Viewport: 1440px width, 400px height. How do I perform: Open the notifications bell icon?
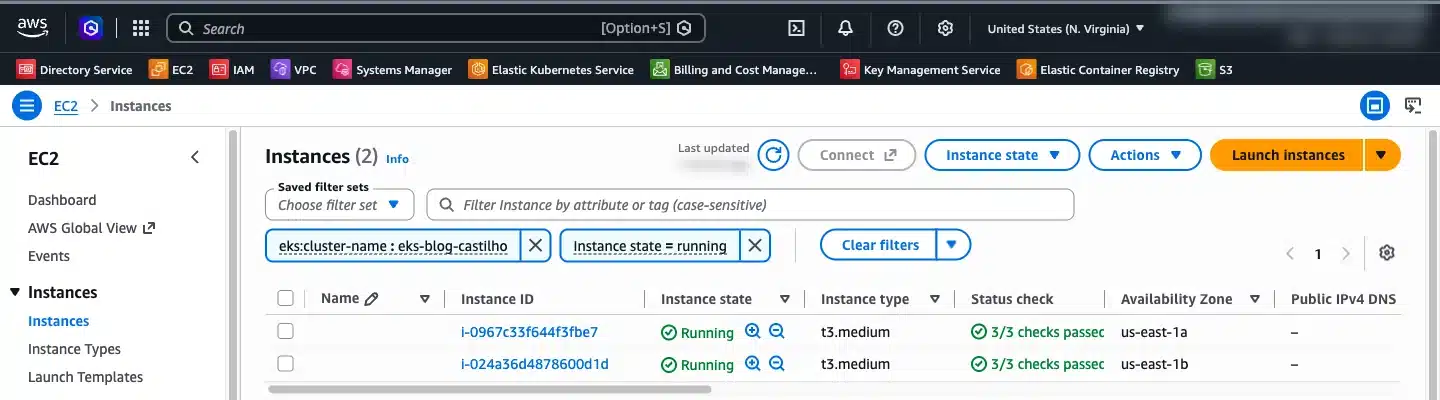pos(845,28)
